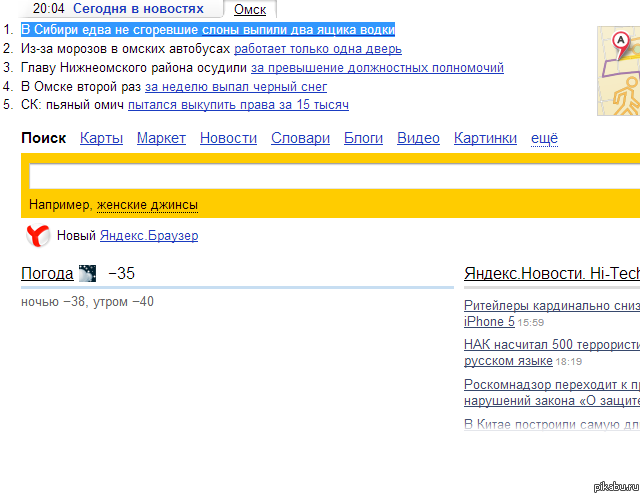Select the Сегодня в новостях tab
This screenshot has width=640, height=494.
[138, 9]
